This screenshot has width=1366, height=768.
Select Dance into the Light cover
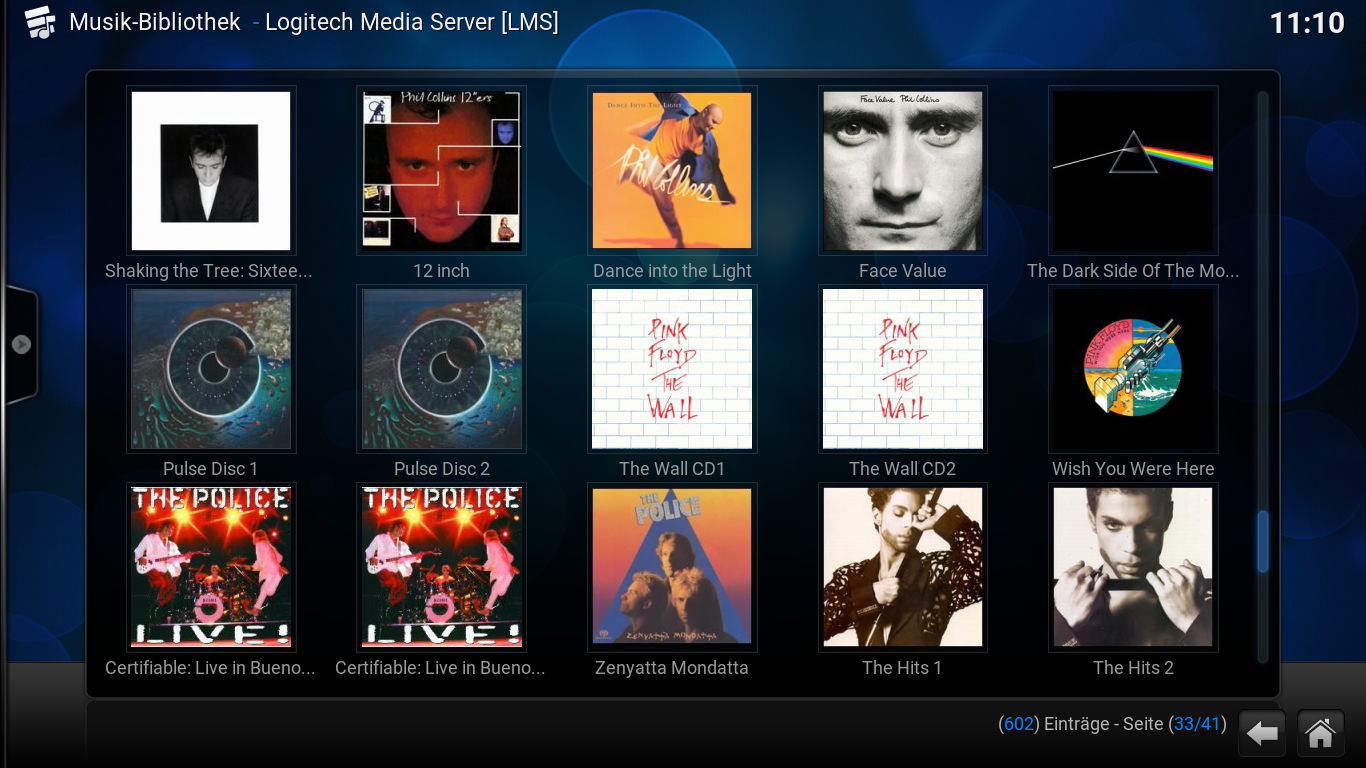[672, 171]
